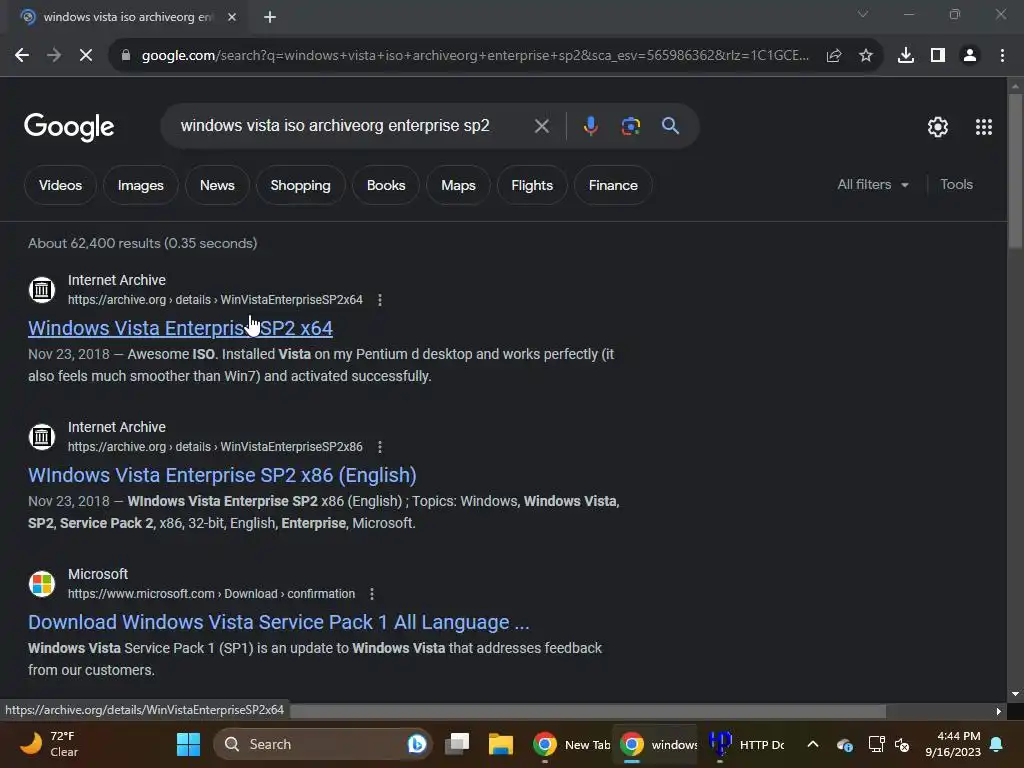Select the Flights filter
The width and height of the screenshot is (1024, 768).
click(x=532, y=185)
